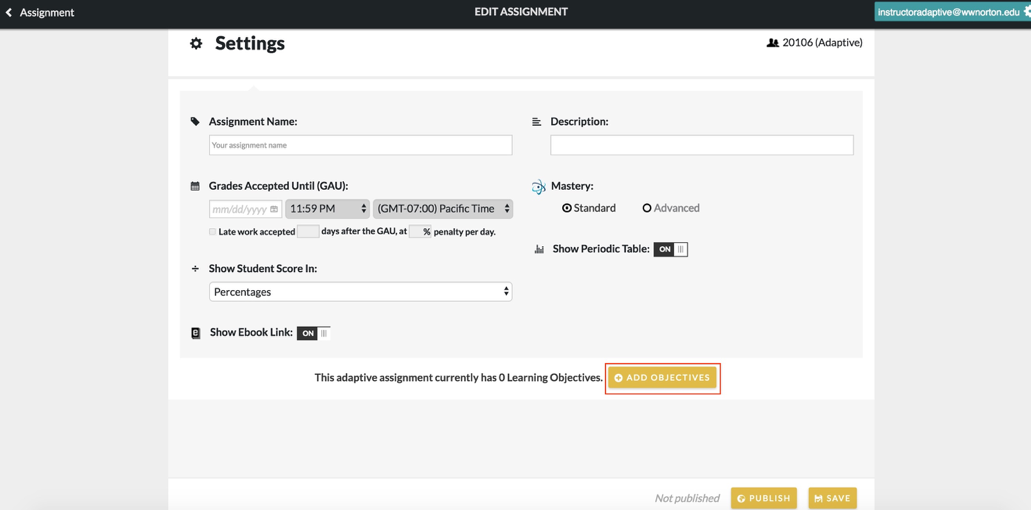Click the Add Objectives button
Screen dimensions: 1031x510
coord(662,378)
